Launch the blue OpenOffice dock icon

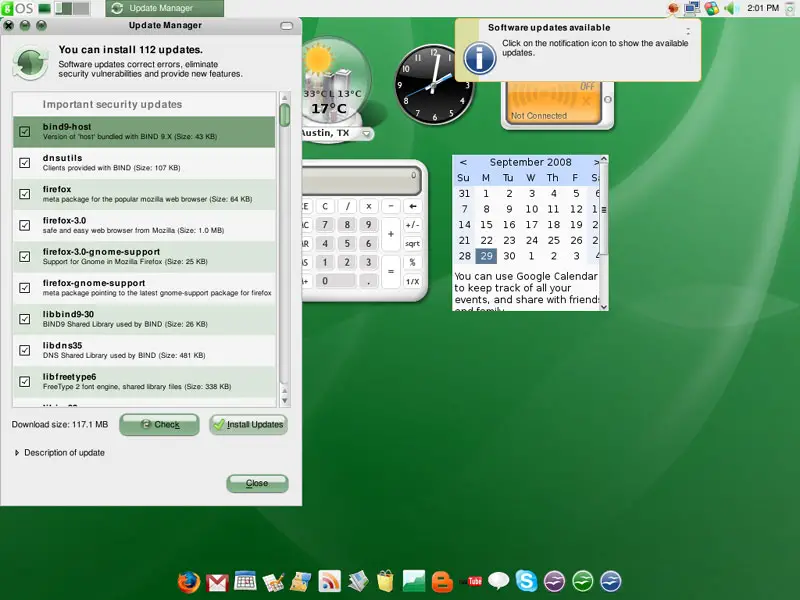pos(611,582)
